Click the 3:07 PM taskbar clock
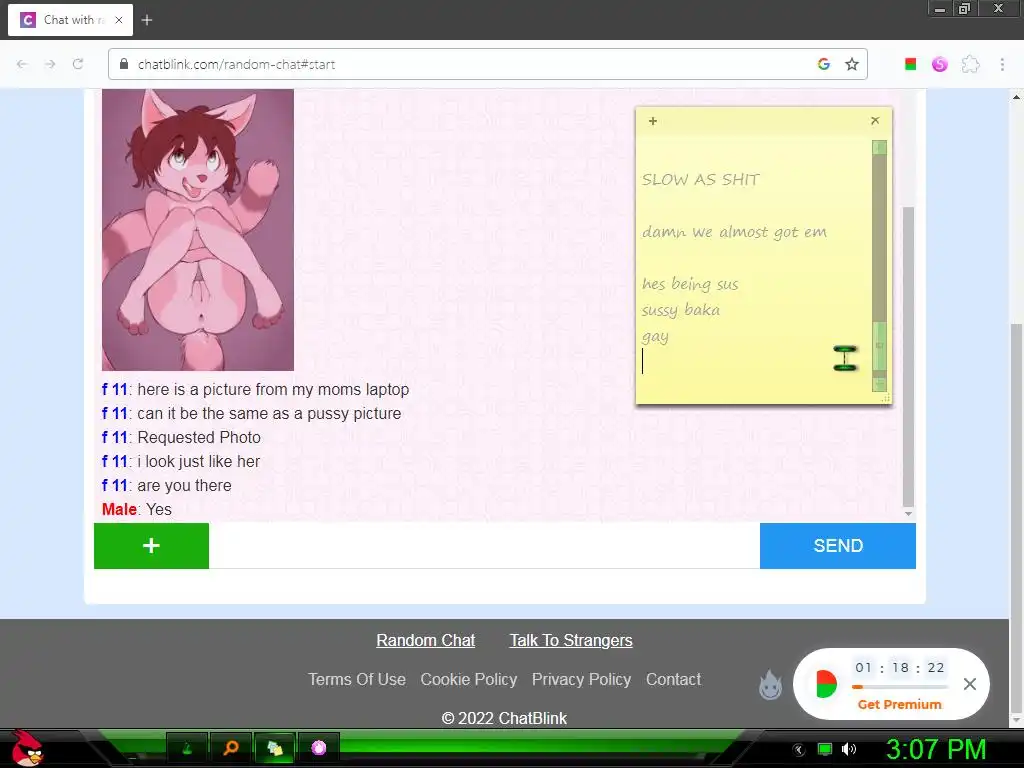The width and height of the screenshot is (1024, 768). point(936,750)
